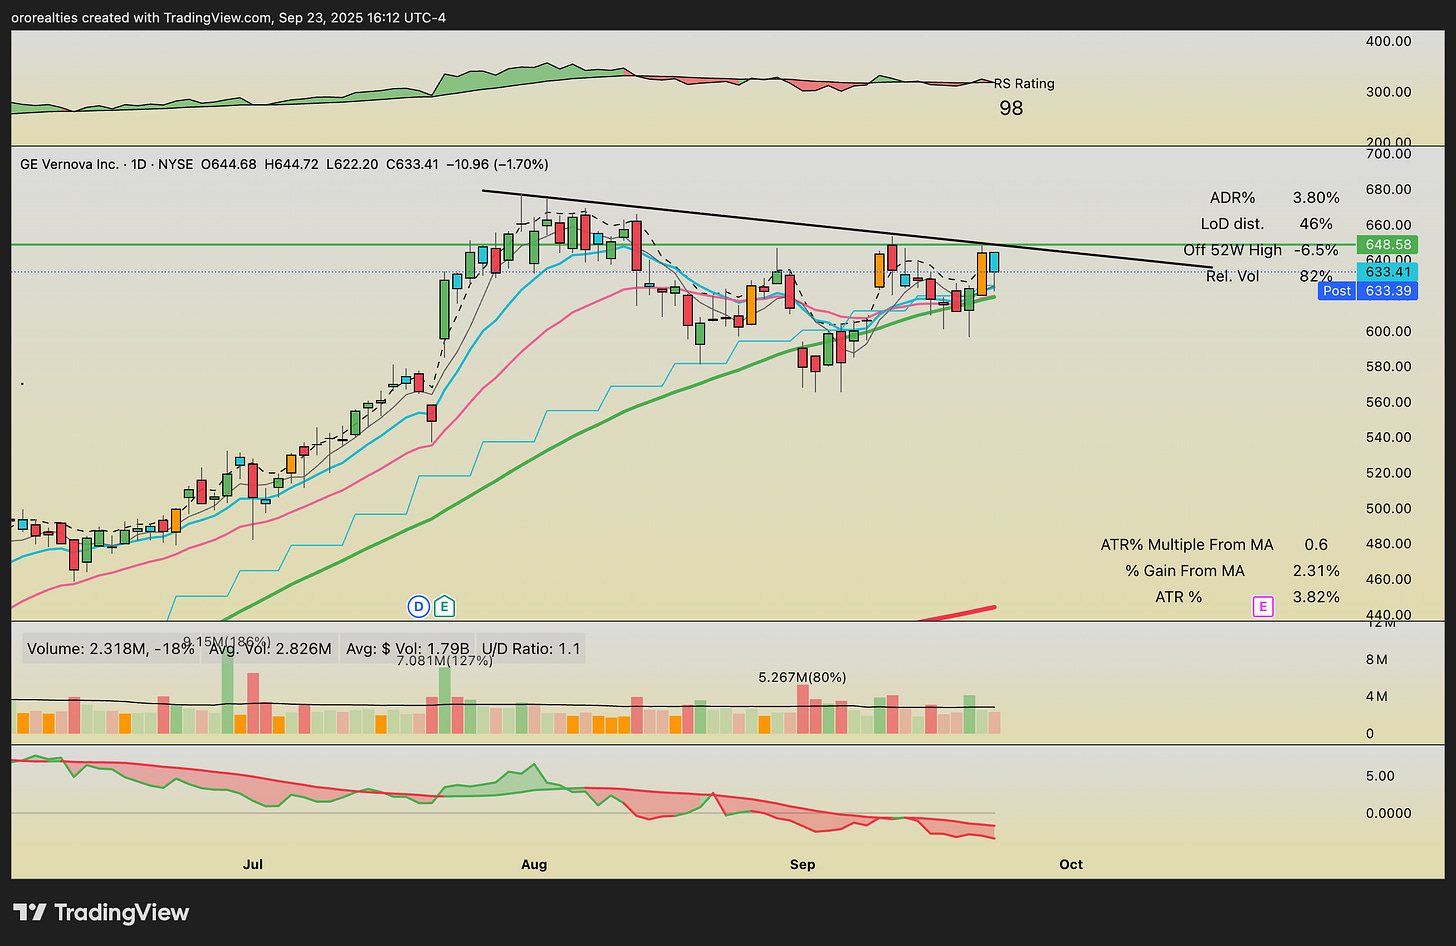Image resolution: width=1456 pixels, height=946 pixels.
Task: Click the 4M volume axis label
Action: pyautogui.click(x=1377, y=696)
